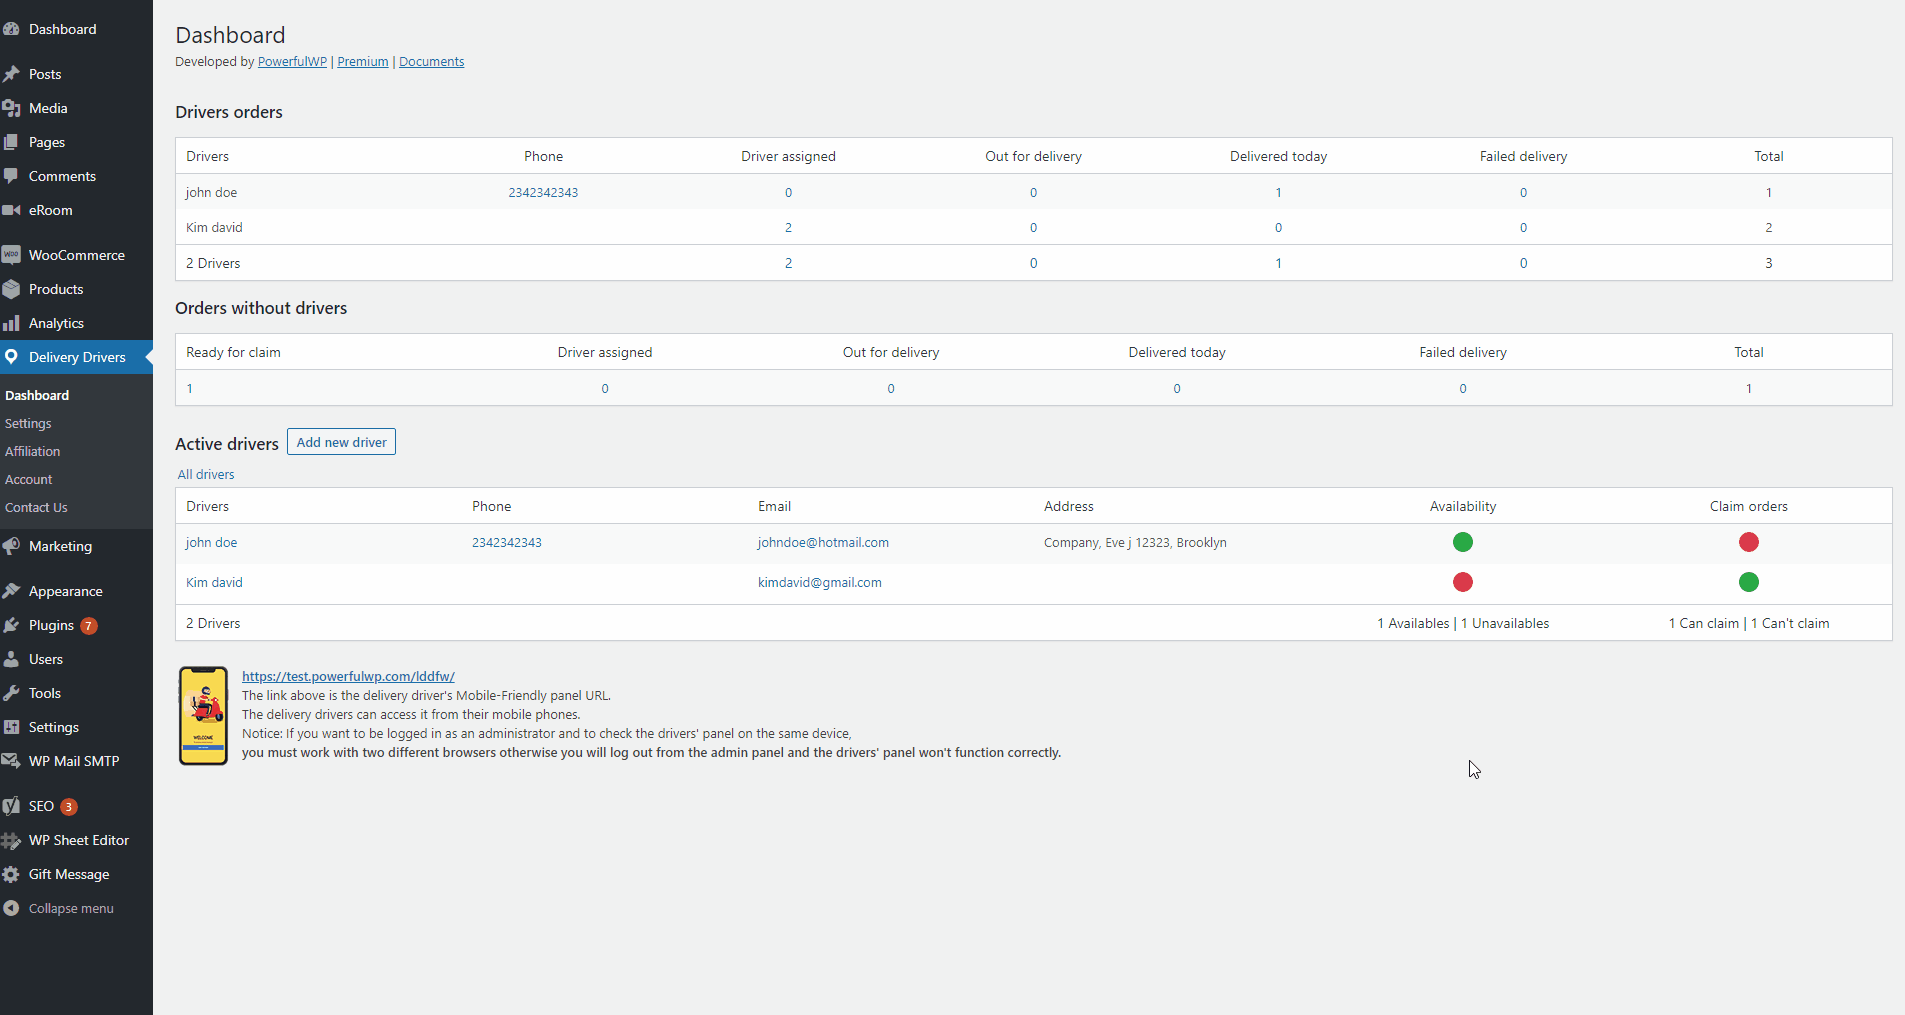
Task: Open the Premium link
Action: [x=363, y=61]
